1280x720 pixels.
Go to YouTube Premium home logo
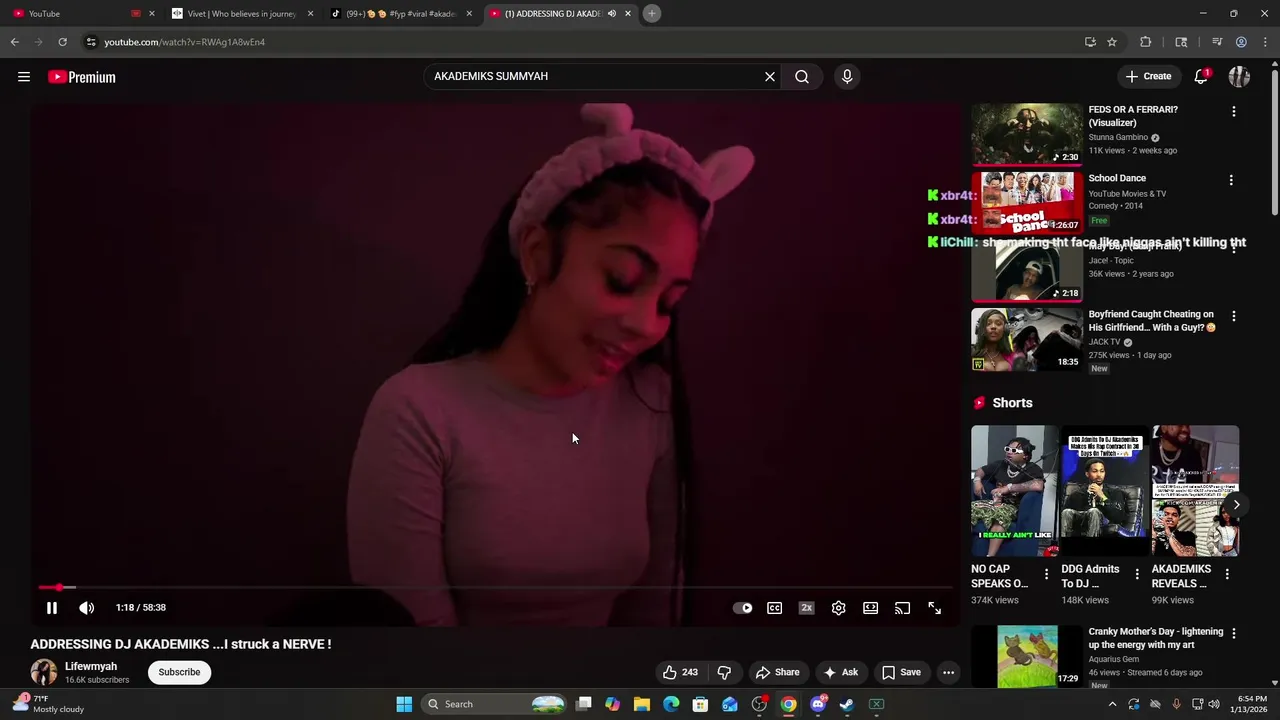[82, 77]
